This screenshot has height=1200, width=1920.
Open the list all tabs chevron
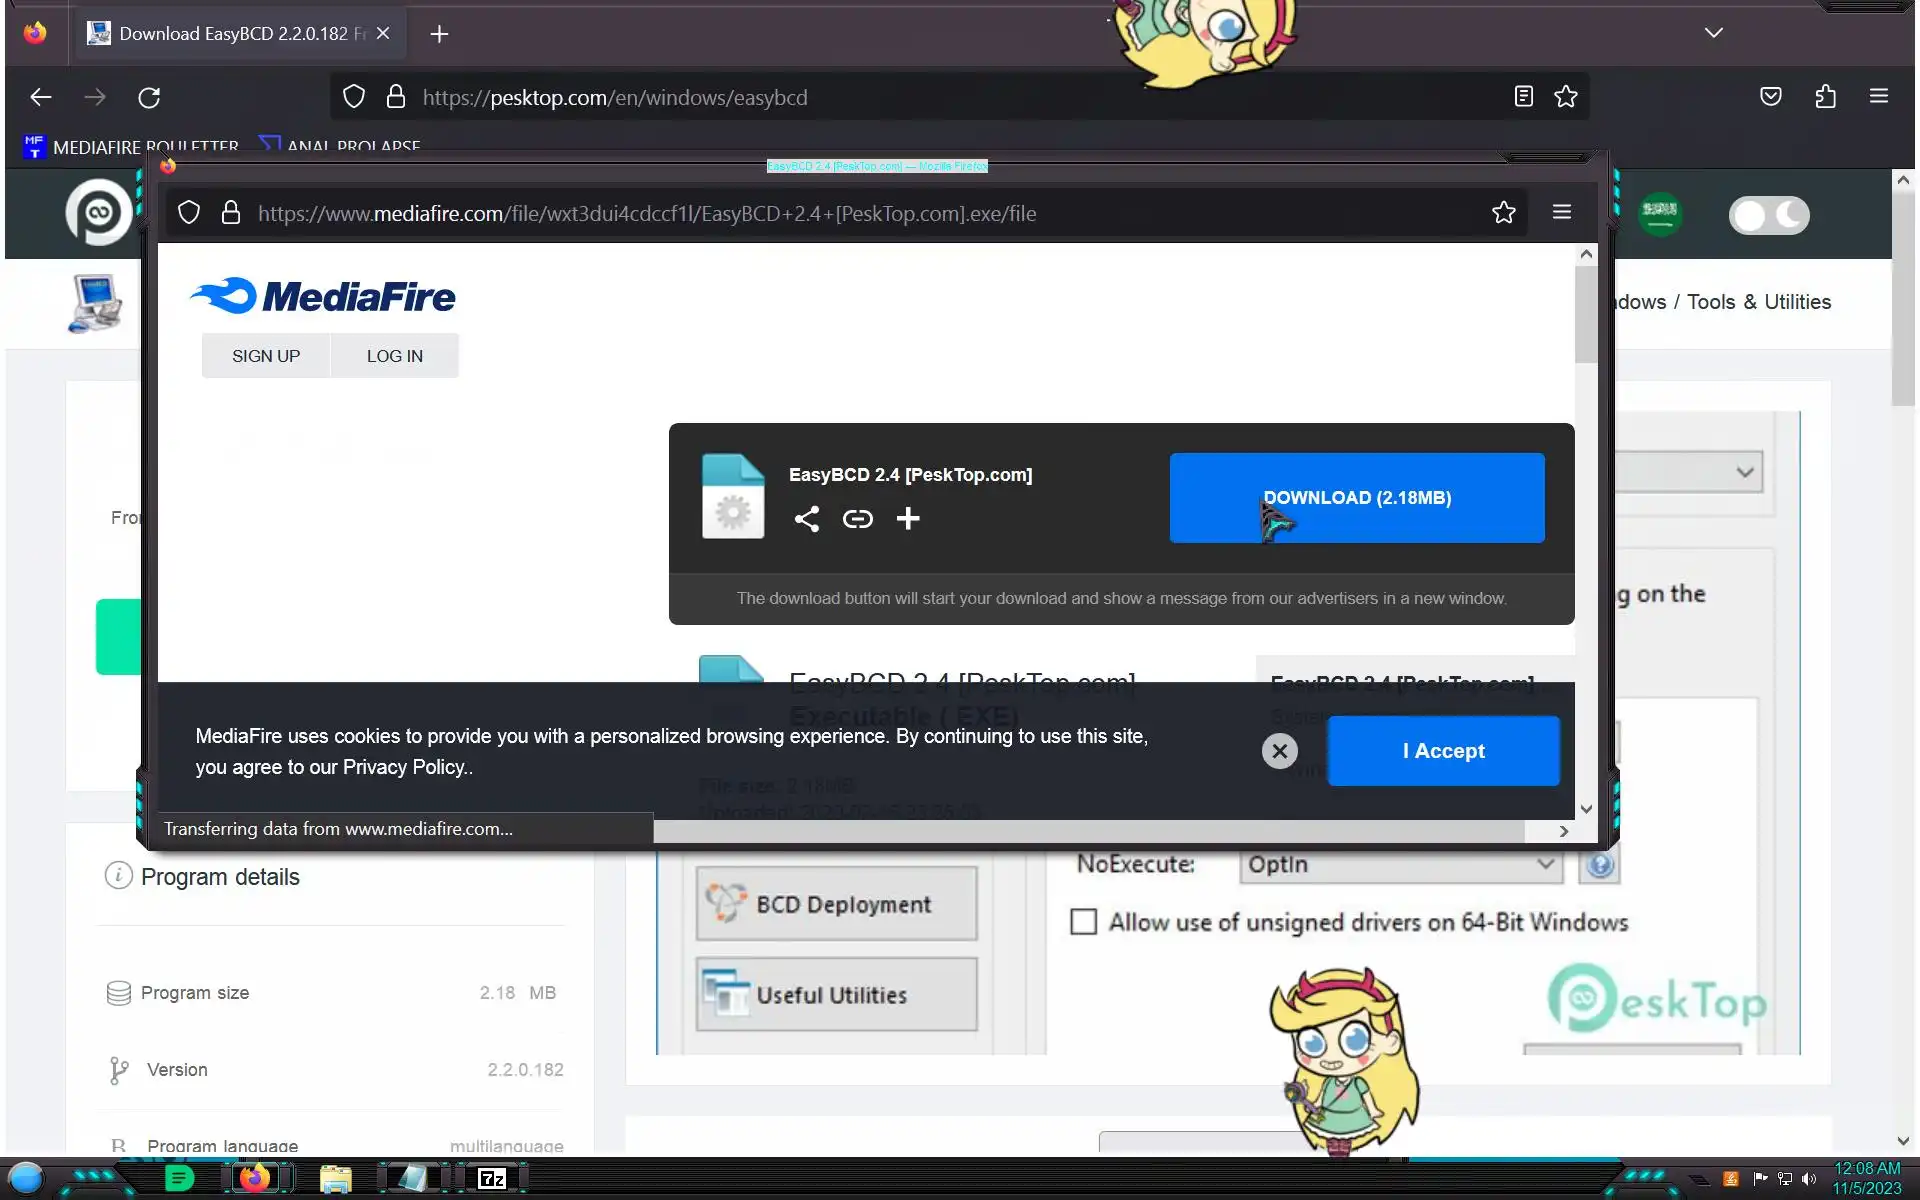tap(1713, 33)
